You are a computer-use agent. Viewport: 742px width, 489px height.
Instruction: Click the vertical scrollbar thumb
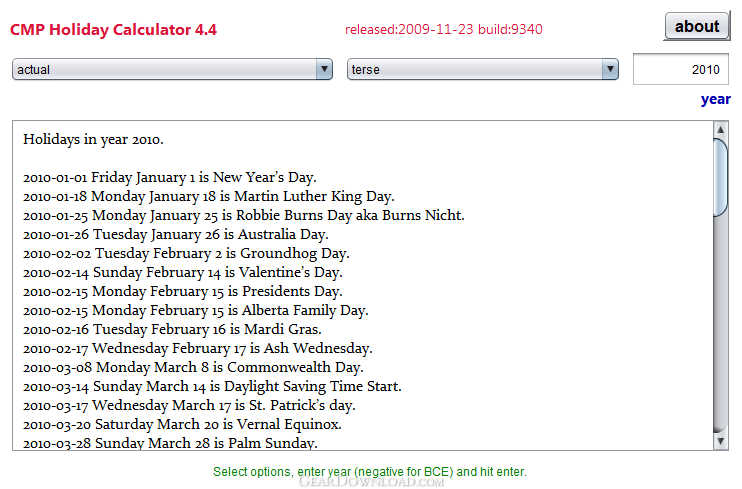[x=720, y=178]
